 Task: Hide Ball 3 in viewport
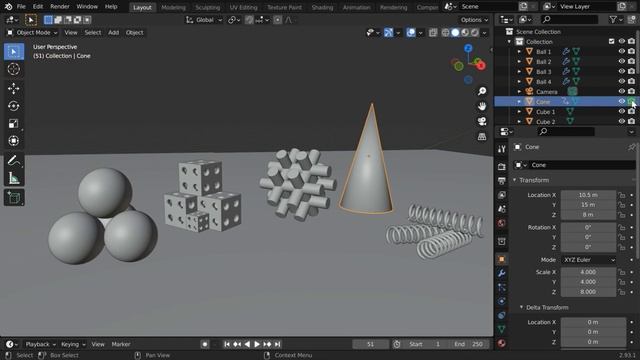pos(621,71)
